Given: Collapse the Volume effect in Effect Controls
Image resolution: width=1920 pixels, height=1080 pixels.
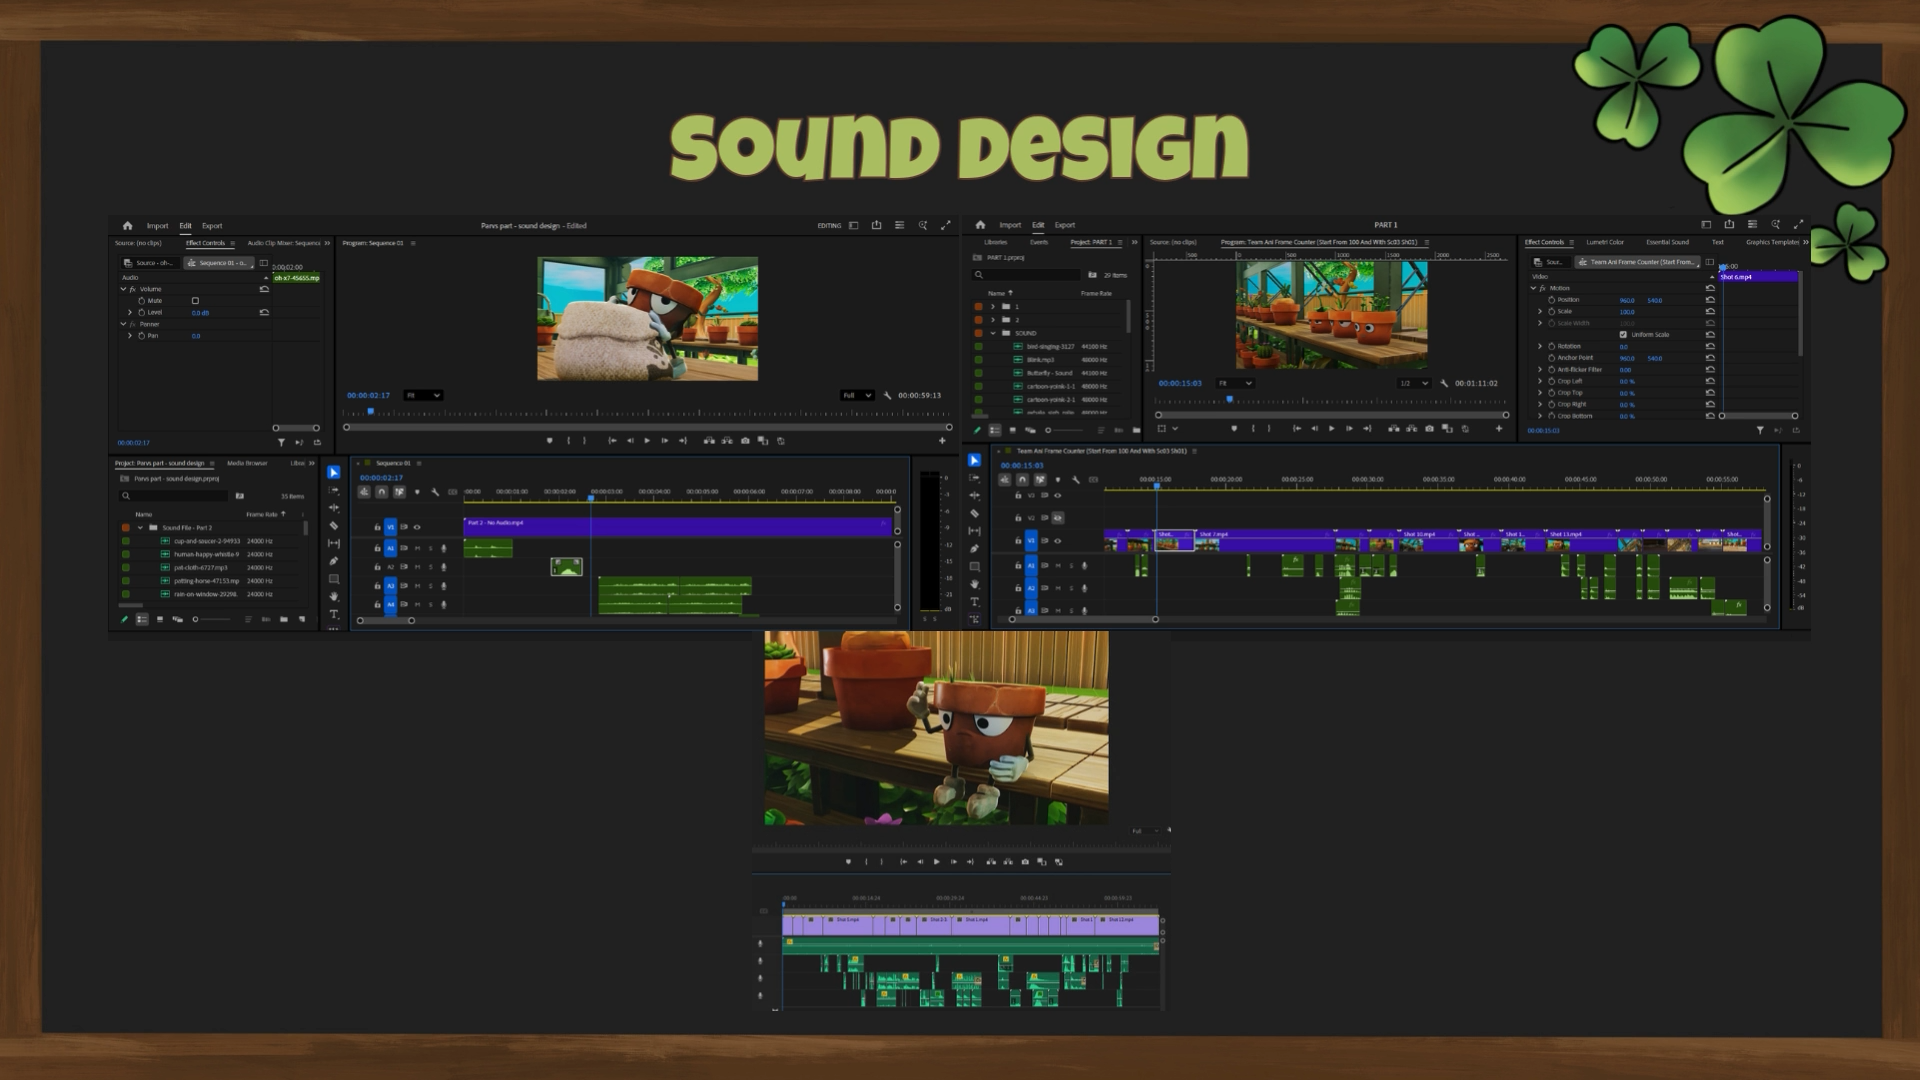Looking at the screenshot, I should pos(123,289).
